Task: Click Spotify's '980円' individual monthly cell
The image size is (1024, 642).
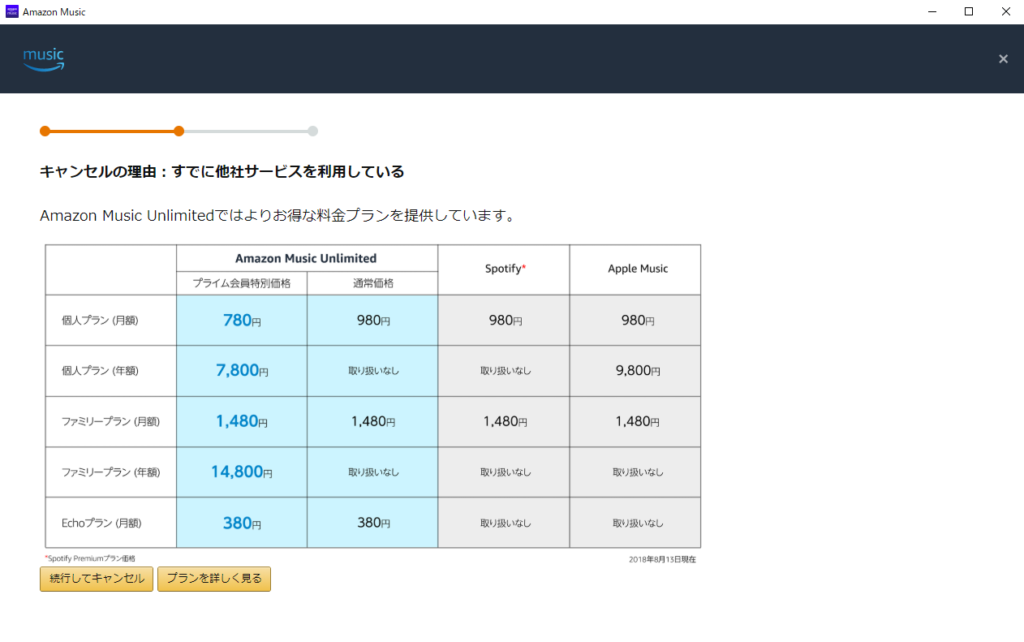Action: pos(504,320)
